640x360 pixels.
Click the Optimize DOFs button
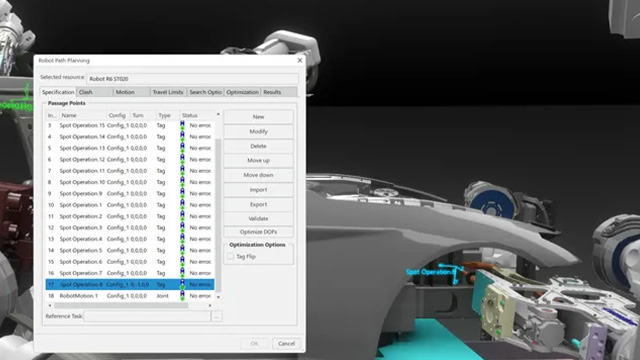tap(258, 232)
